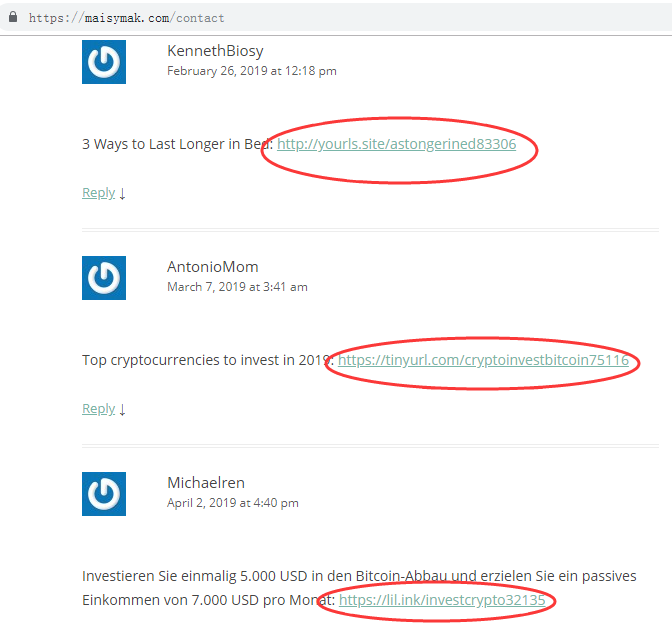Click the text 'Top cryptocurrencies to invest in 2019'
This screenshot has width=672, height=633.
coord(206,360)
